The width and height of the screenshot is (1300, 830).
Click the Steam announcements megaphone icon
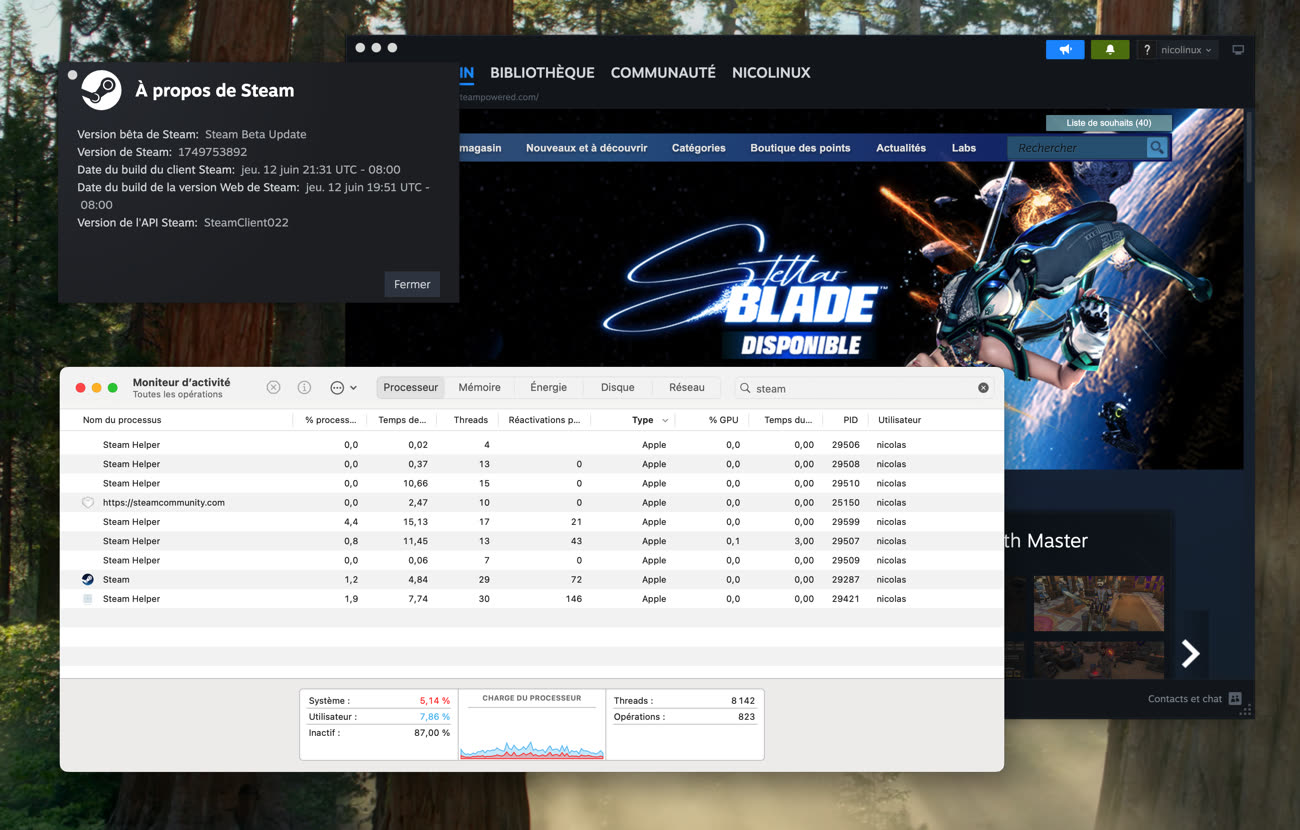click(1065, 50)
